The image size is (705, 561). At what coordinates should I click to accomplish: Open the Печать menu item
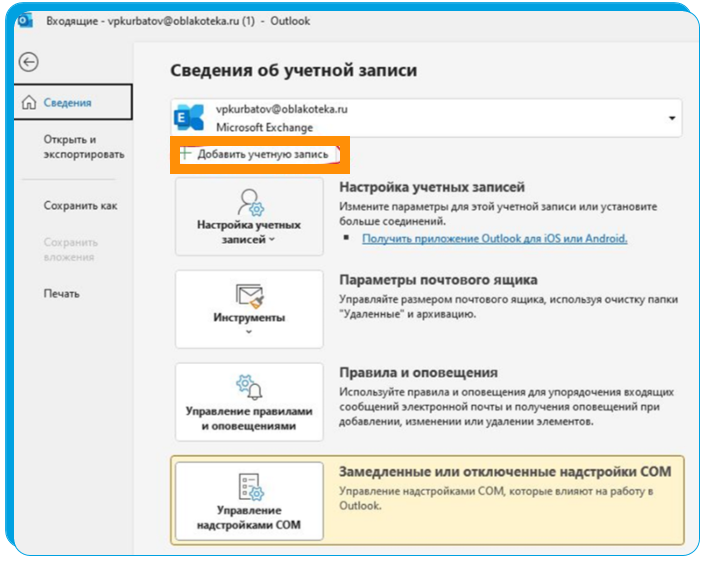click(62, 294)
